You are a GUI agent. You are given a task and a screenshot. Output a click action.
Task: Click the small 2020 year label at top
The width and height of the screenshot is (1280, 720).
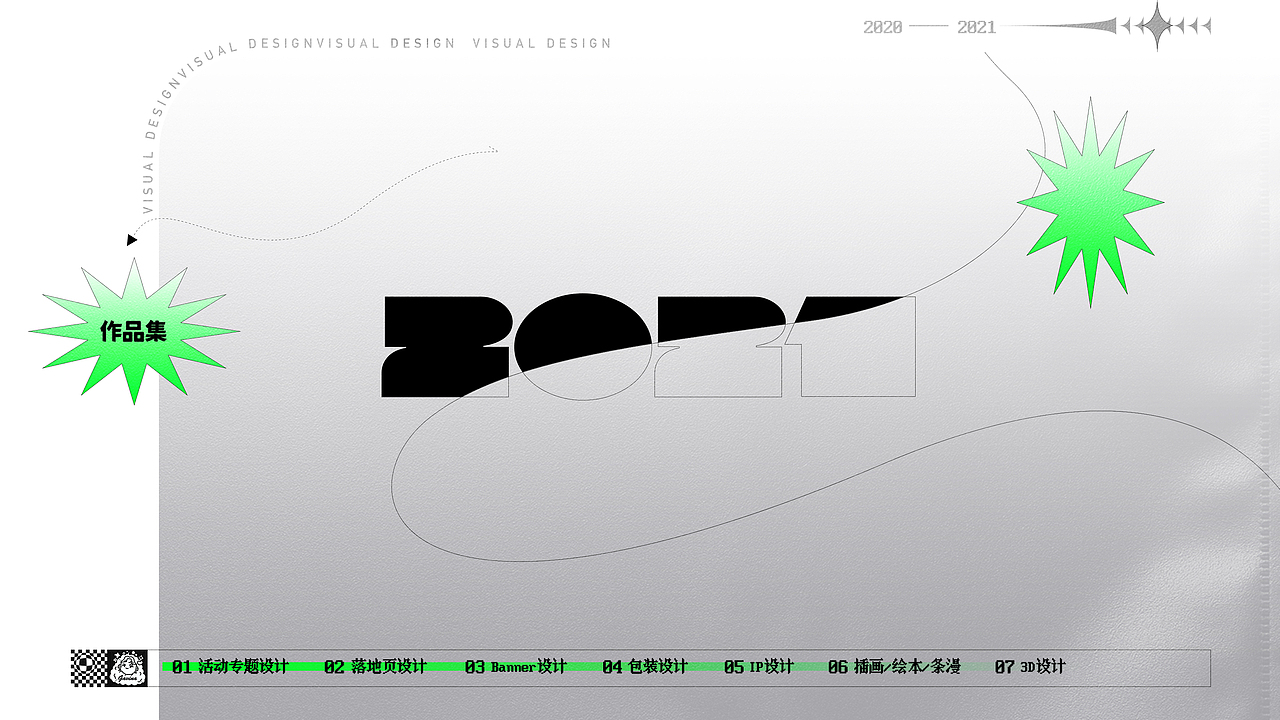883,27
